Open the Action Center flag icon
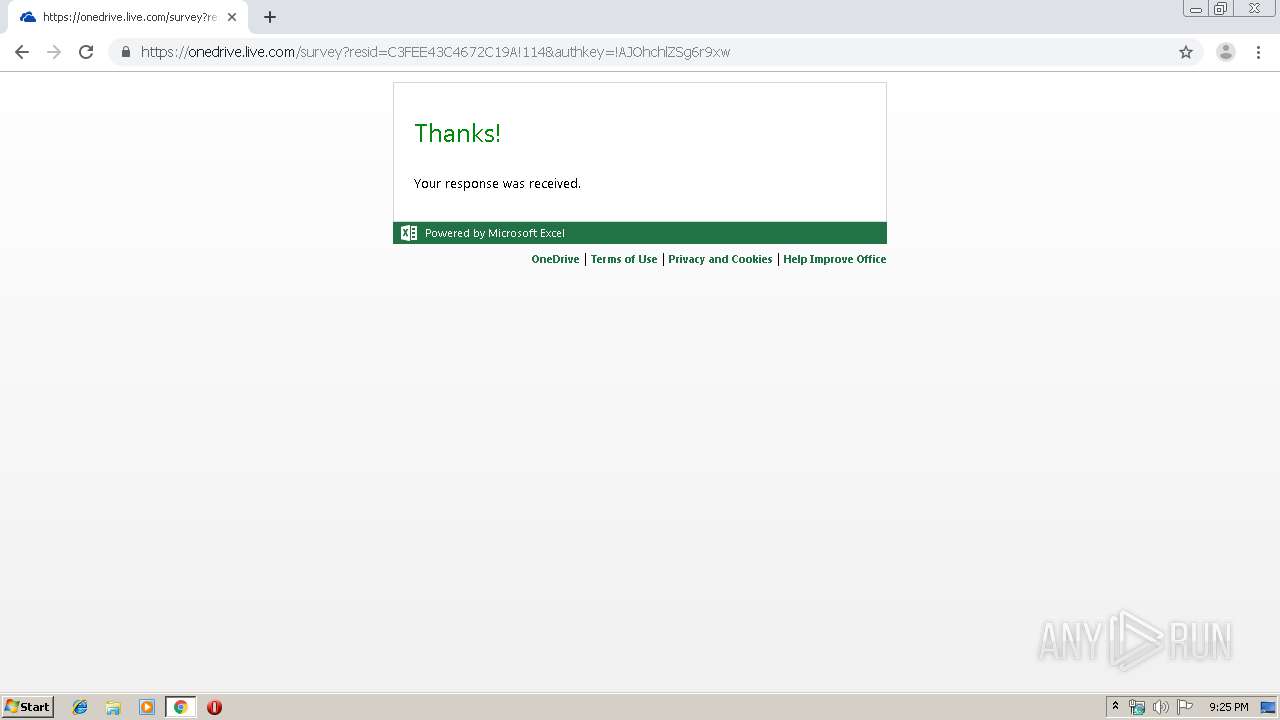The height and width of the screenshot is (720, 1280). pyautogui.click(x=1185, y=707)
